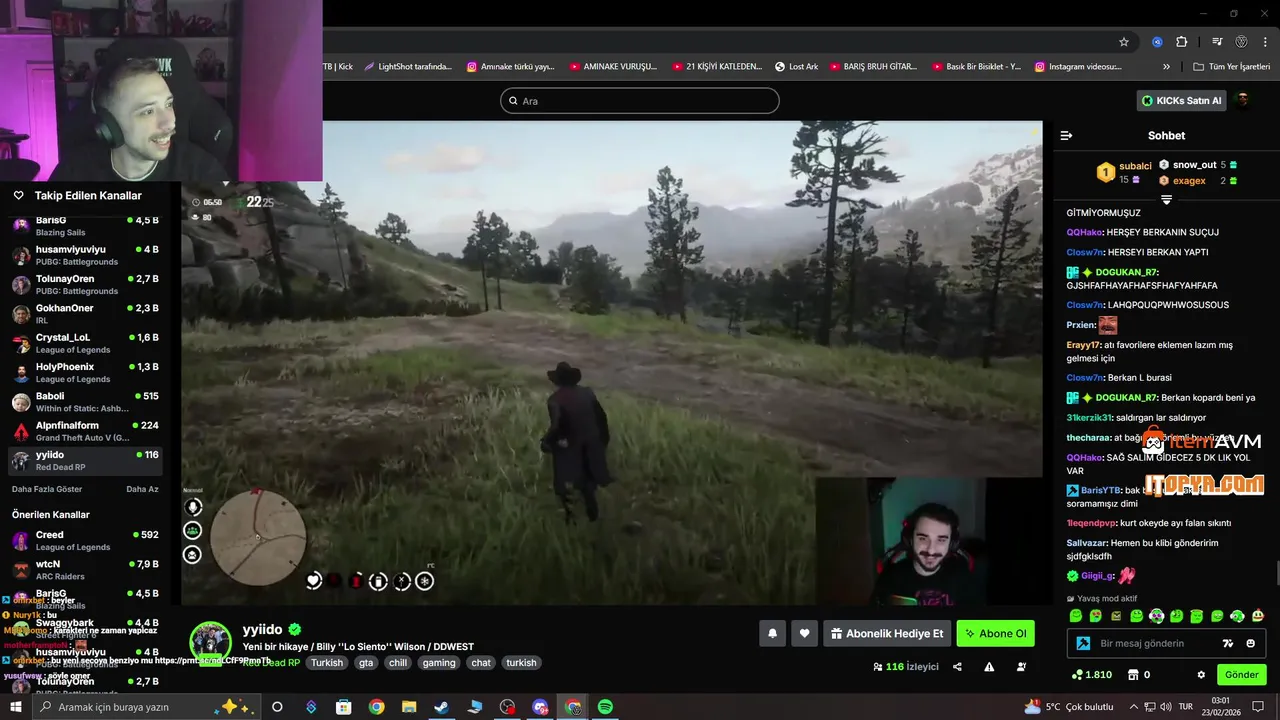Open HolyPhoenix channel

pyautogui.click(x=85, y=372)
